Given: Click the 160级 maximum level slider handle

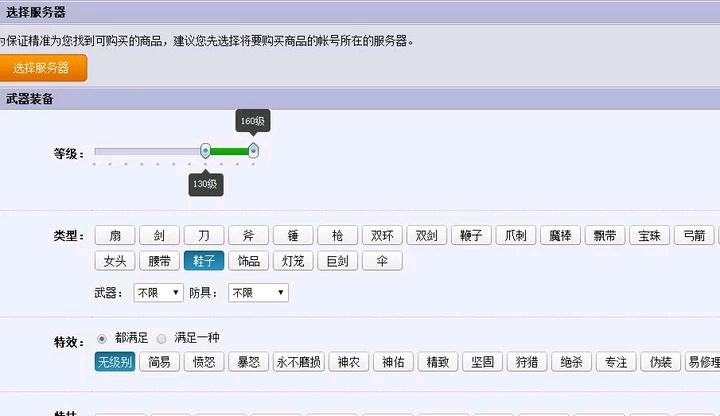Looking at the screenshot, I should (x=253, y=150).
